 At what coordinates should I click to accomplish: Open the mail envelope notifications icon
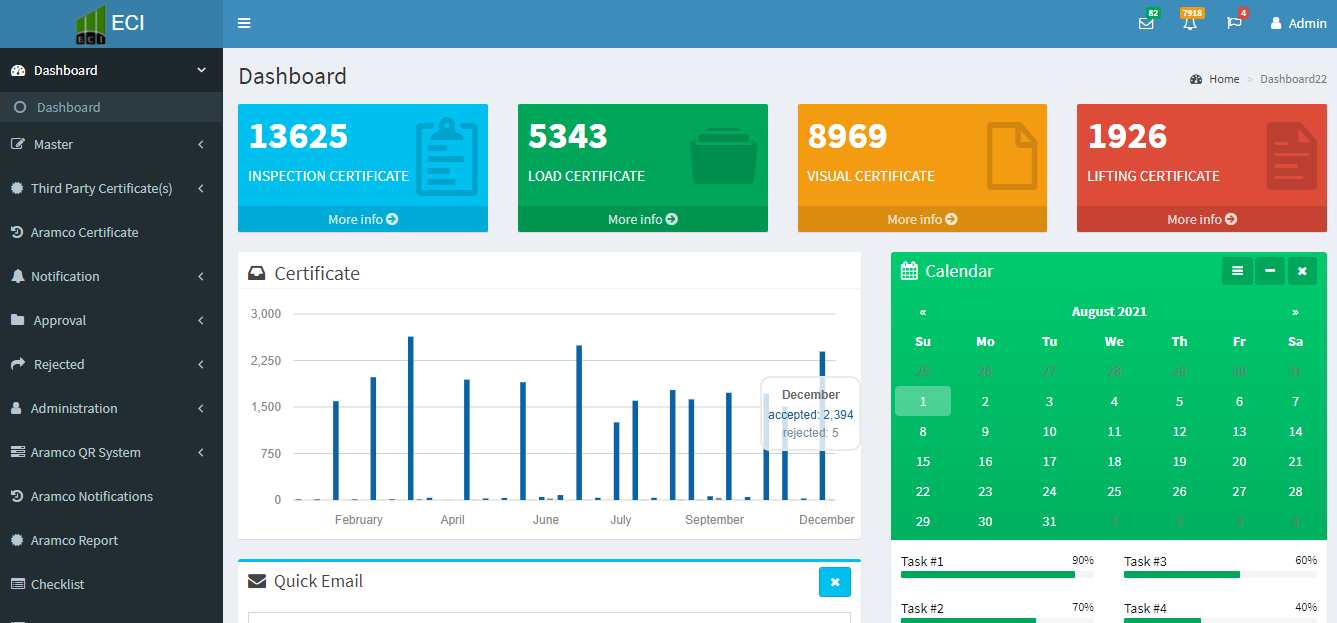tap(1146, 23)
